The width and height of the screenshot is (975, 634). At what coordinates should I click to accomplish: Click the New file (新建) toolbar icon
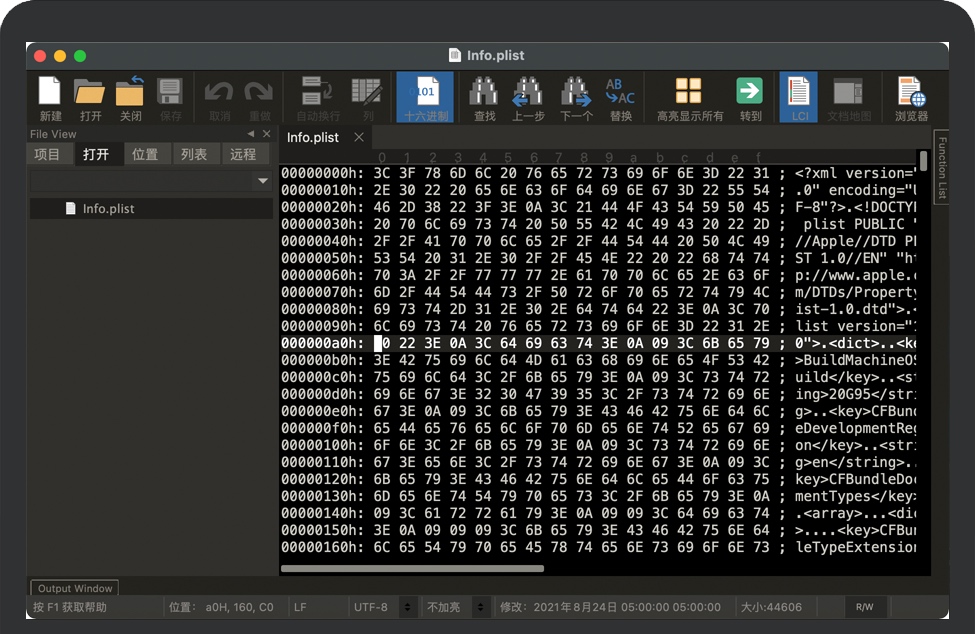pos(50,97)
